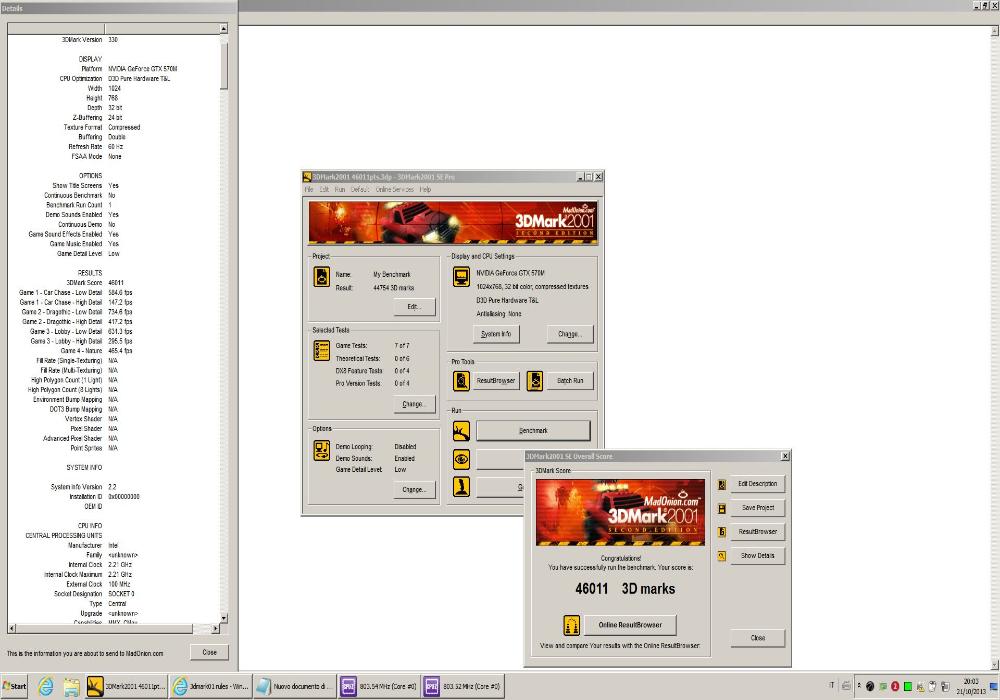This screenshot has height=700, width=1000.
Task: Click the Details list scroll down arrow
Action: click(x=224, y=618)
